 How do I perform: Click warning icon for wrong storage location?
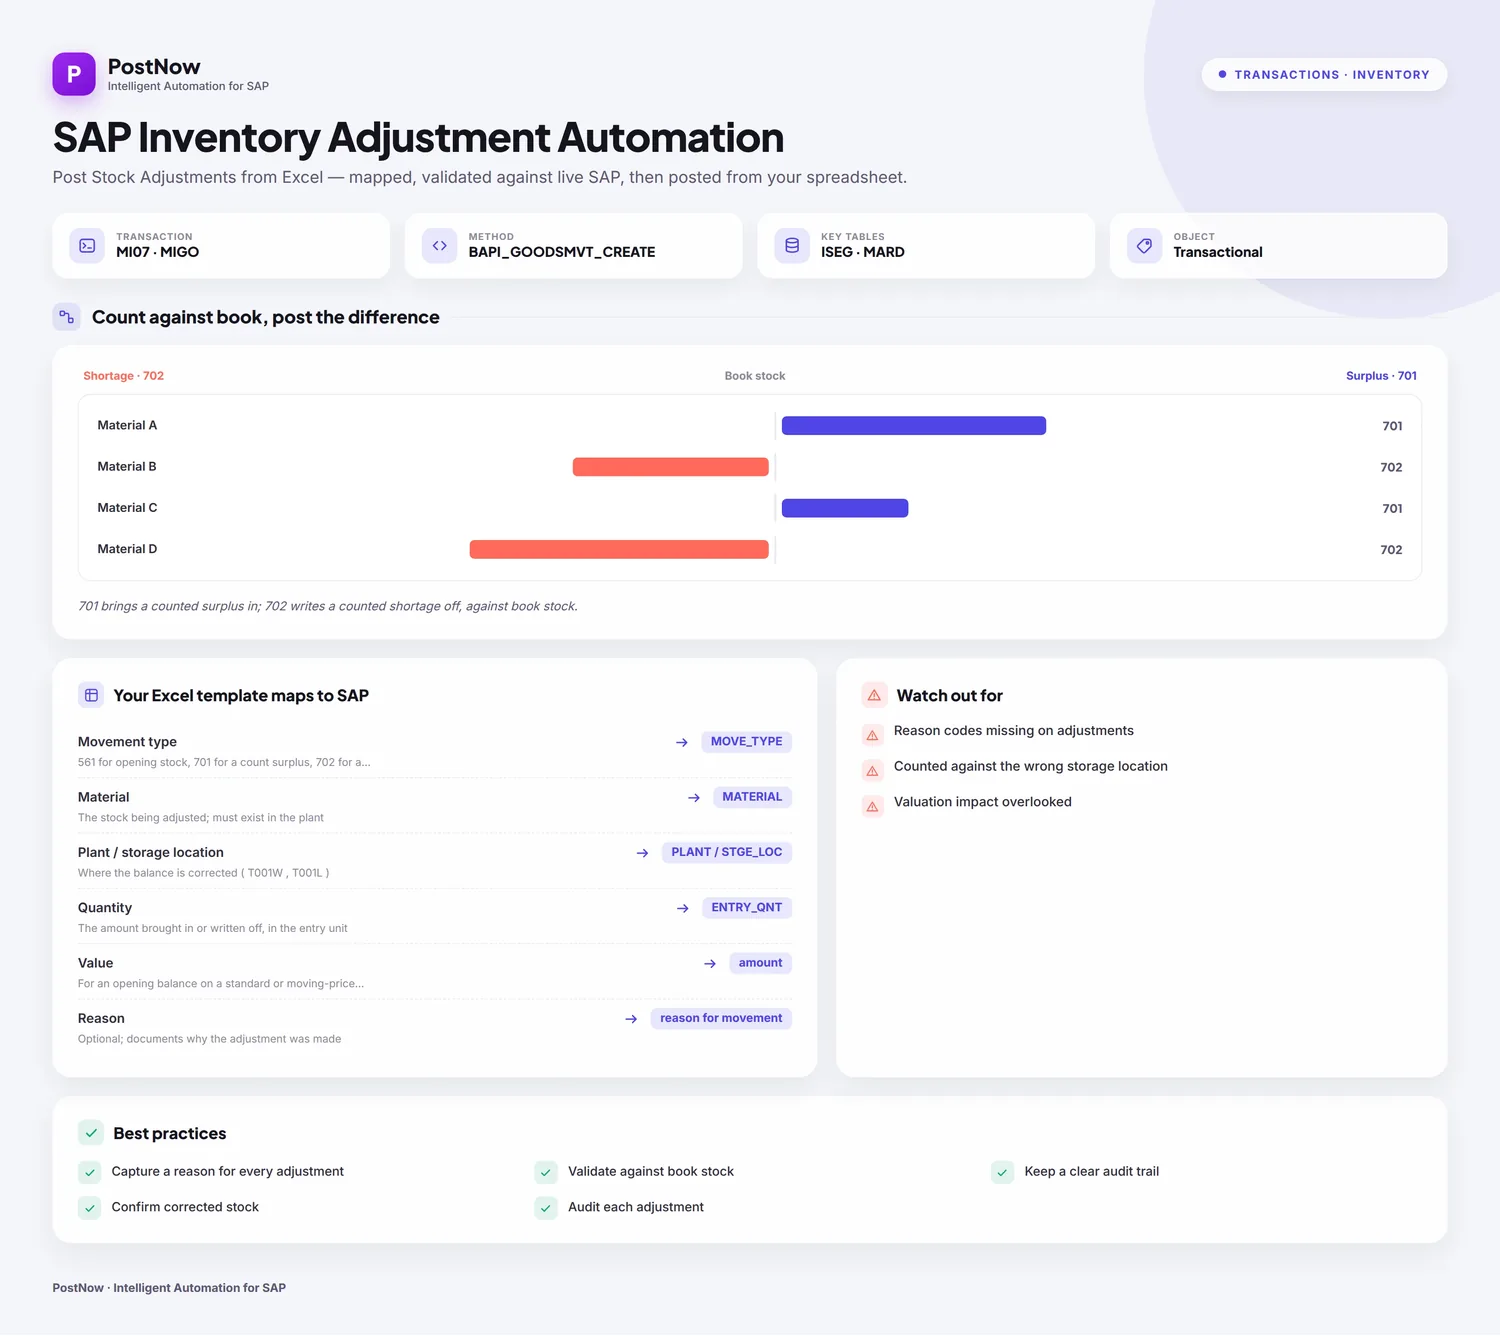coord(872,771)
